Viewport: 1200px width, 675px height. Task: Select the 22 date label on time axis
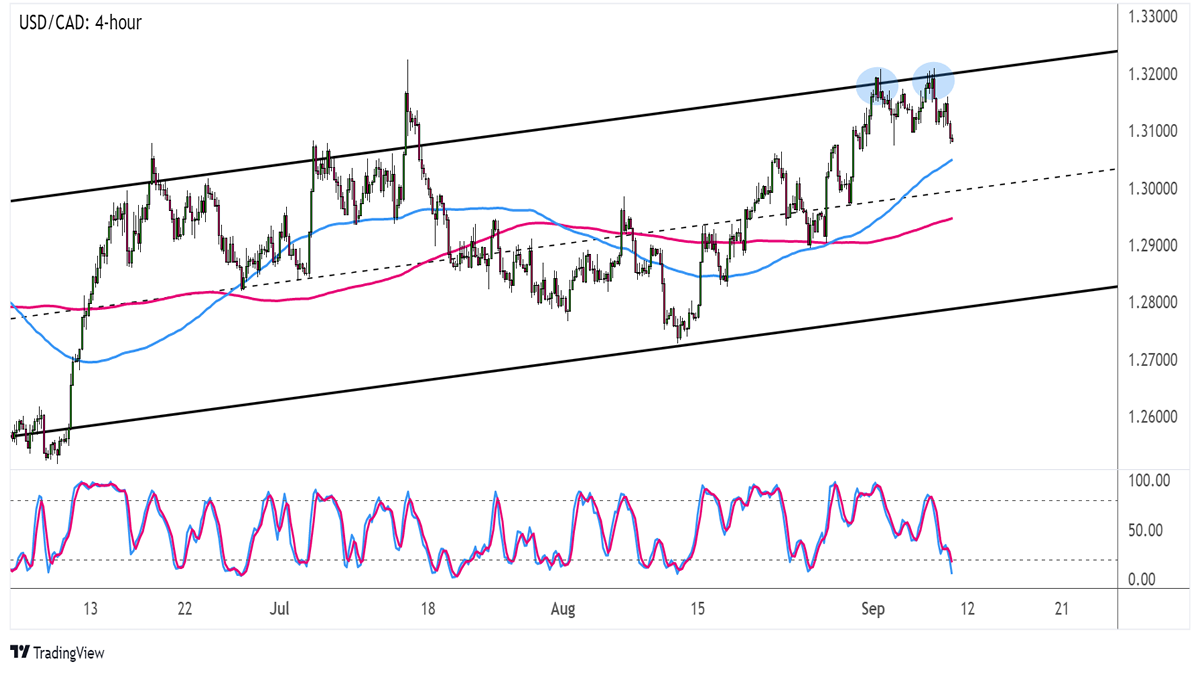click(185, 608)
